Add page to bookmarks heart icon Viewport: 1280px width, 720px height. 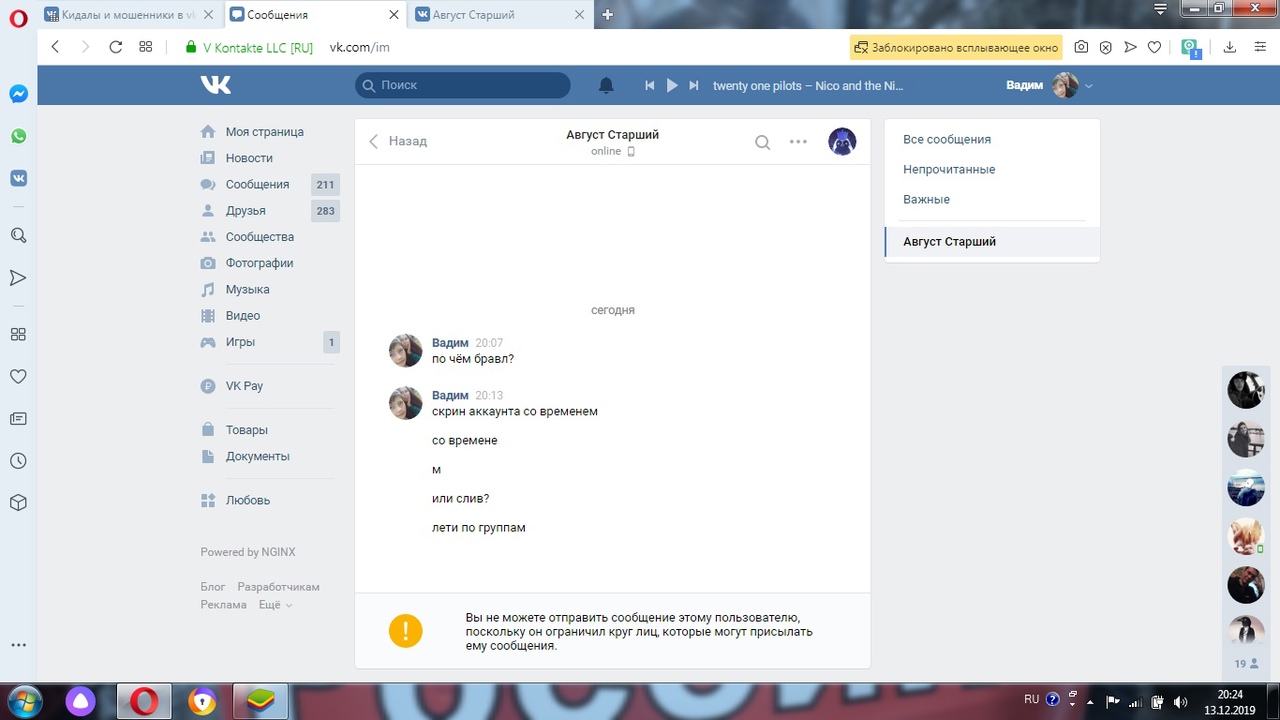coord(1154,47)
